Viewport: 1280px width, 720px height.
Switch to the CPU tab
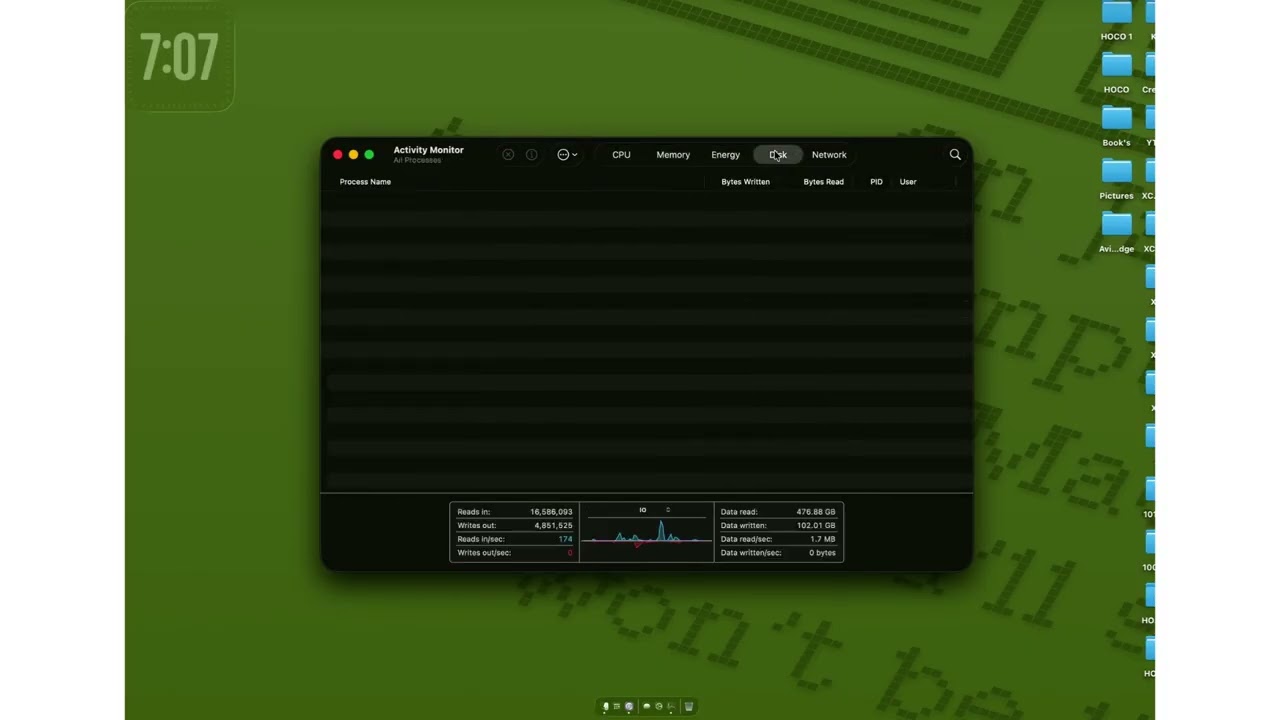[621, 155]
